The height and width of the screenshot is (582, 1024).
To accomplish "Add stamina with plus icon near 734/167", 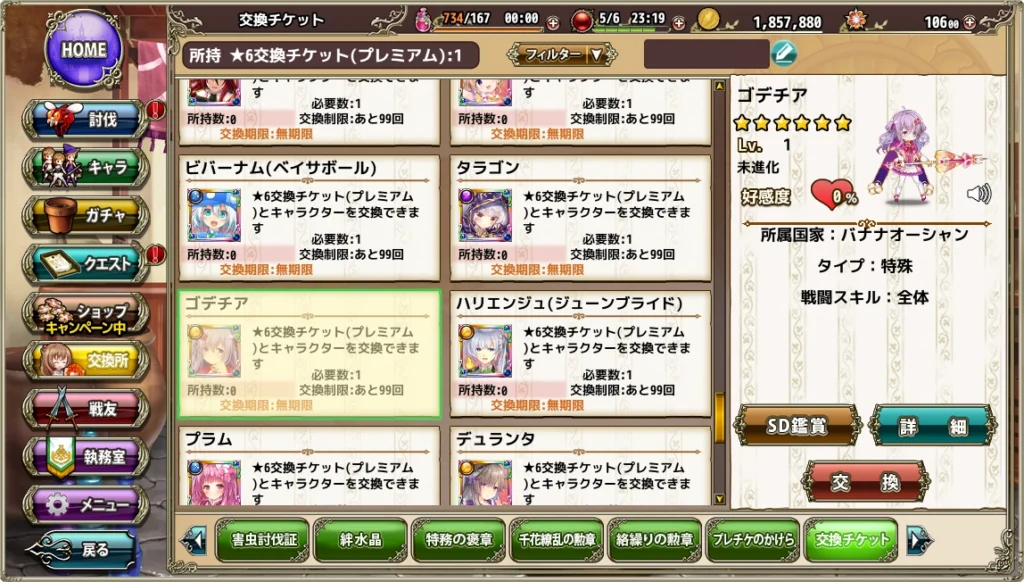I will (x=552, y=23).
